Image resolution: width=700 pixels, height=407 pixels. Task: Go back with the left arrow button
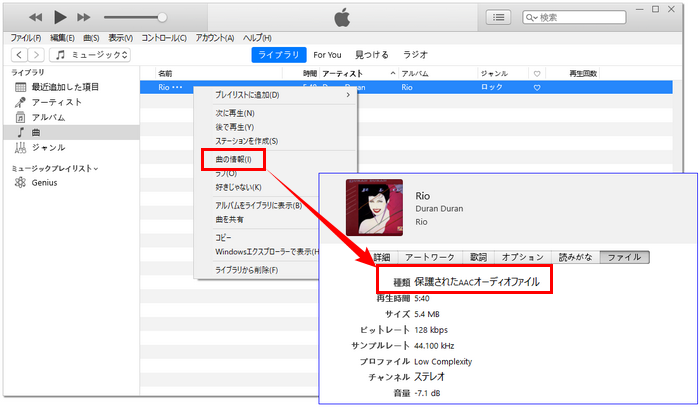[19, 55]
